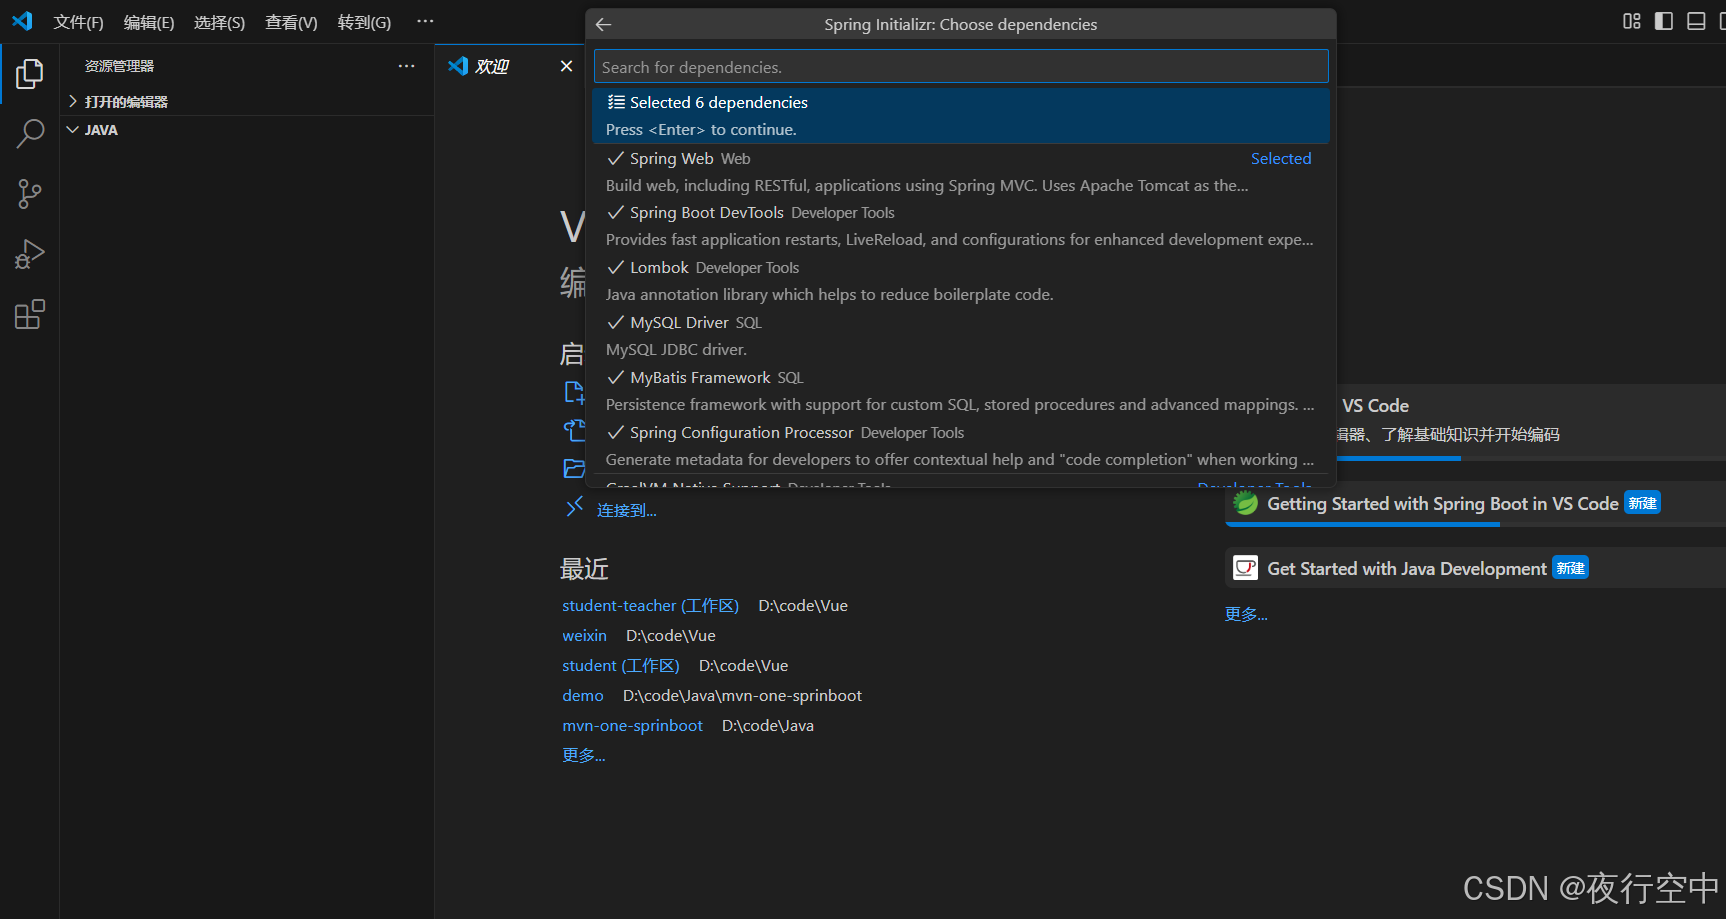This screenshot has height=919, width=1726.
Task: Open recent folder mvn-one-sprinboot
Action: pos(632,726)
